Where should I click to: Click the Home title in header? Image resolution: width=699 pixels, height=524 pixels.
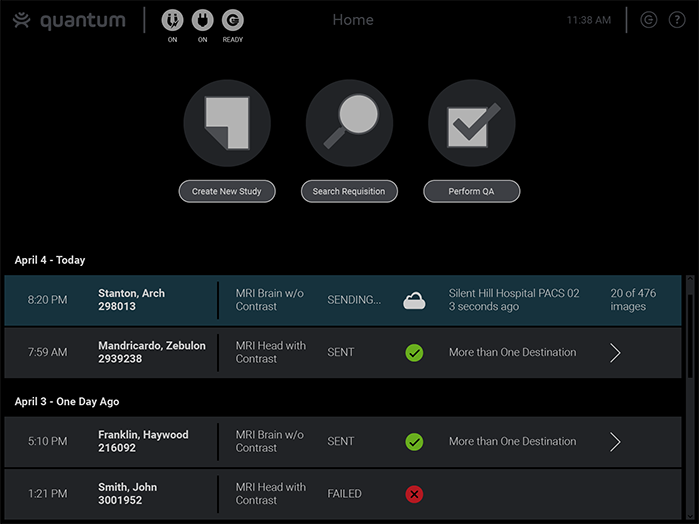[x=352, y=20]
